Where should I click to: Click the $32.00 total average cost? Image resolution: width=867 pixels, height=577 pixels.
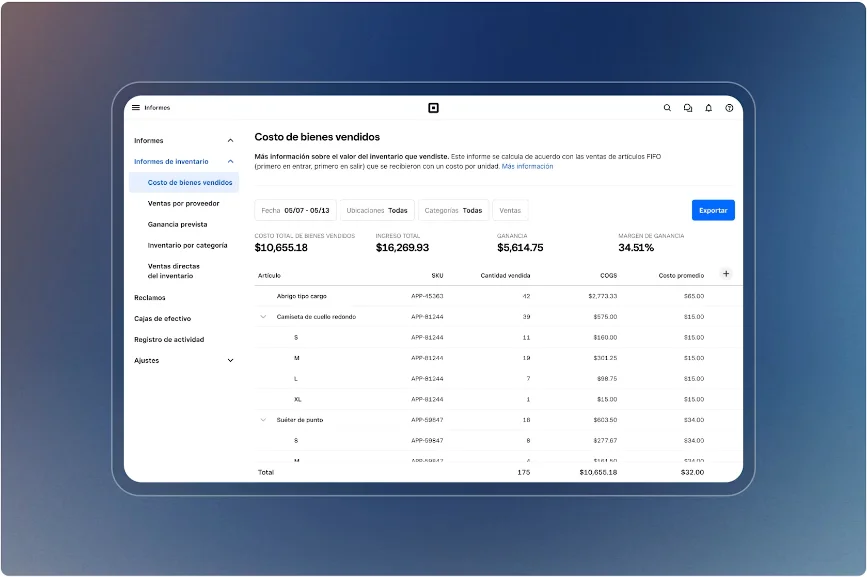click(x=692, y=473)
